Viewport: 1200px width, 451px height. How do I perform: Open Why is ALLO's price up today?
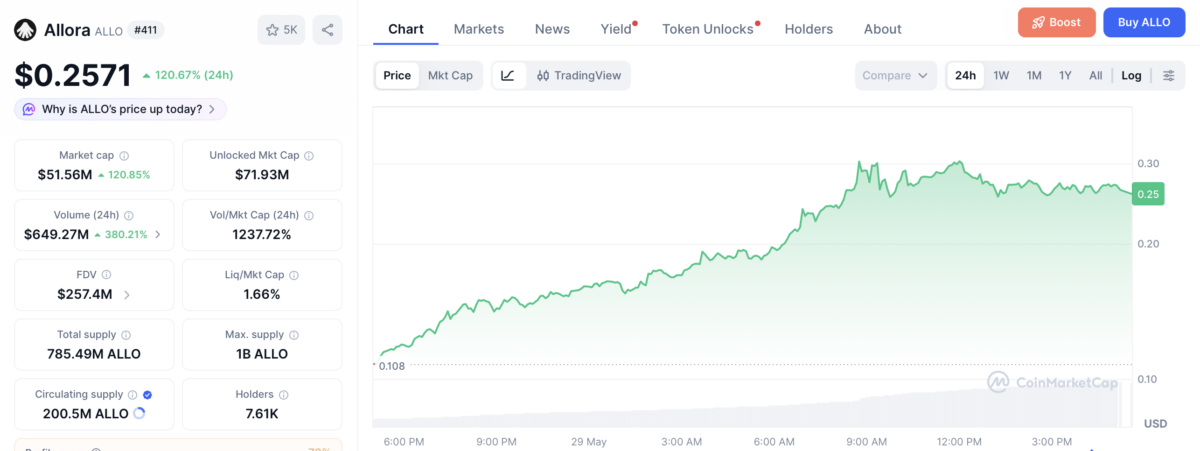(121, 109)
